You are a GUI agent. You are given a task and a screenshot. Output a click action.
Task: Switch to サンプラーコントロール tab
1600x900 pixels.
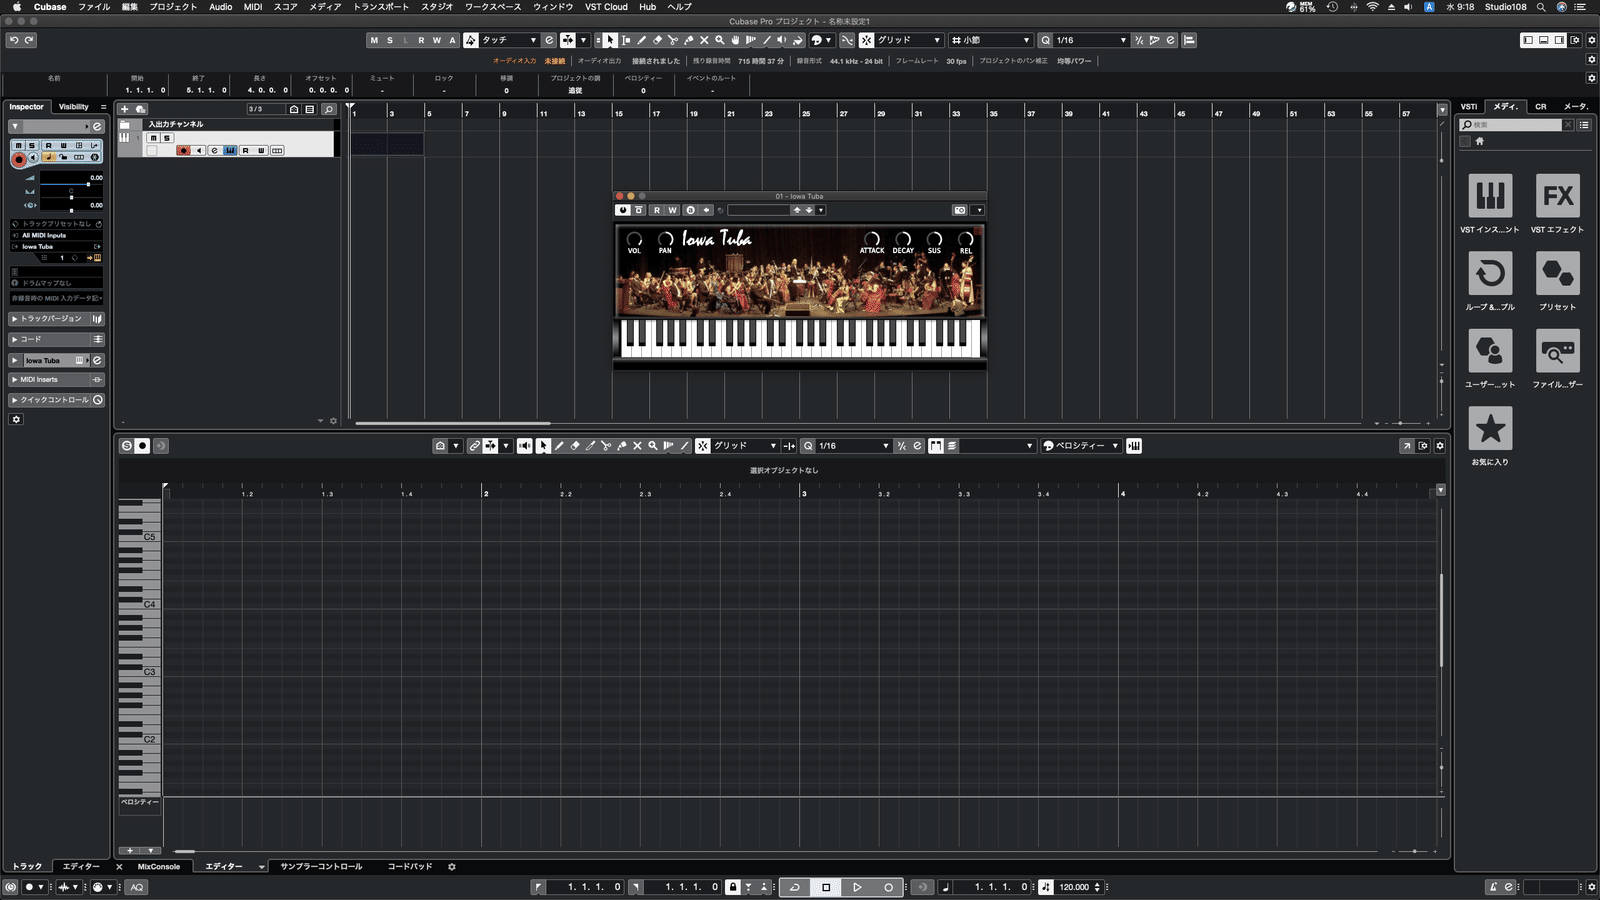pos(321,867)
